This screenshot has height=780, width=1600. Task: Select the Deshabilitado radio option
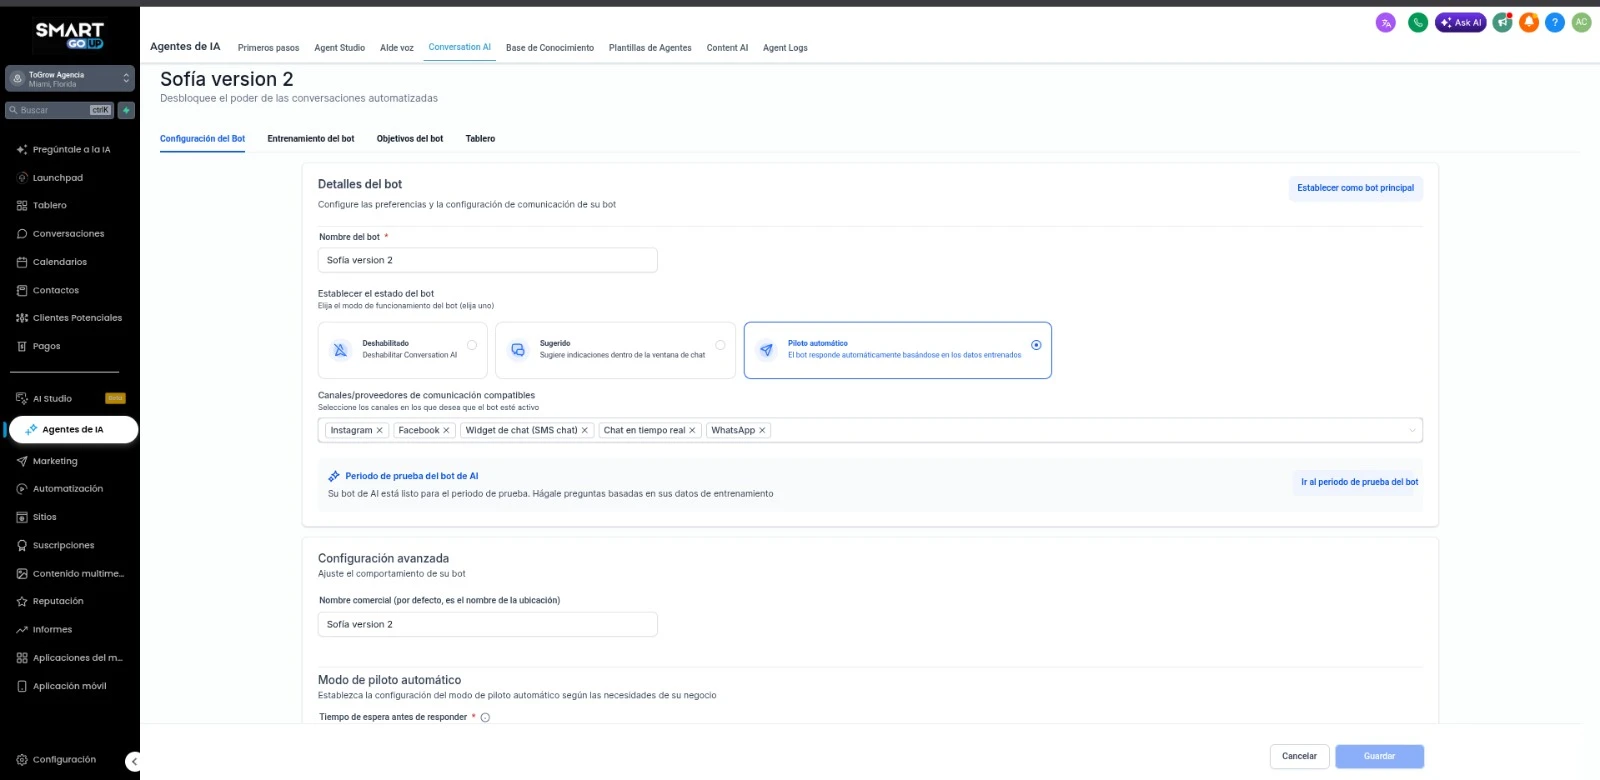[472, 345]
